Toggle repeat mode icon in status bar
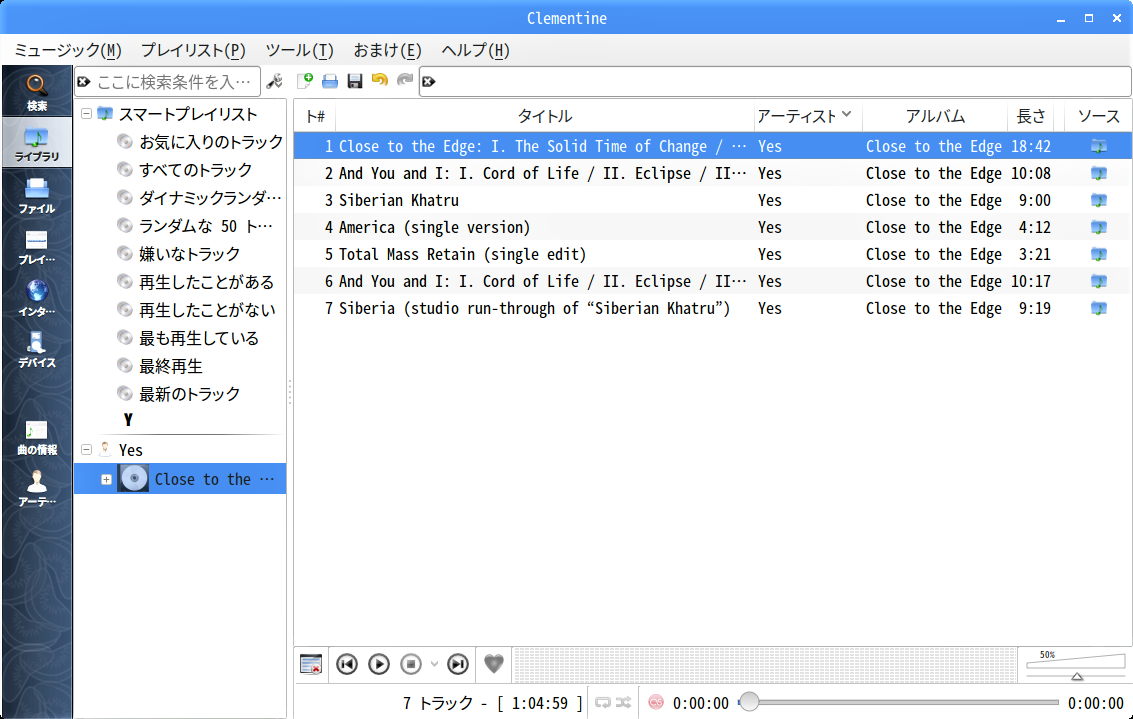 click(x=603, y=702)
